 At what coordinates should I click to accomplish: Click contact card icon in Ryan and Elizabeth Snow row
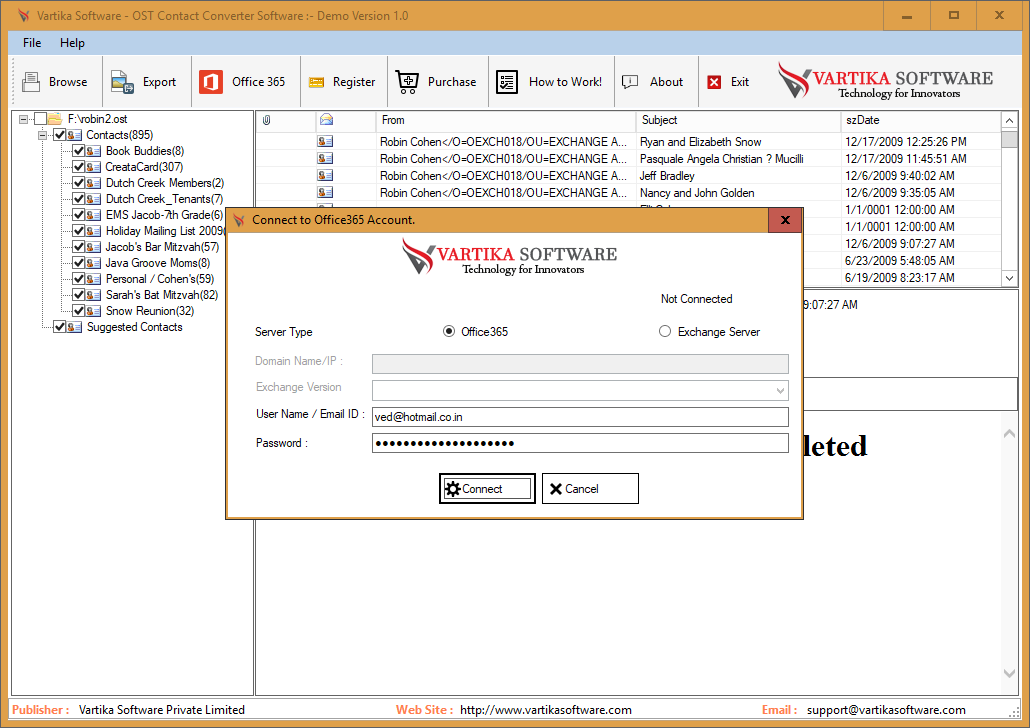325,141
